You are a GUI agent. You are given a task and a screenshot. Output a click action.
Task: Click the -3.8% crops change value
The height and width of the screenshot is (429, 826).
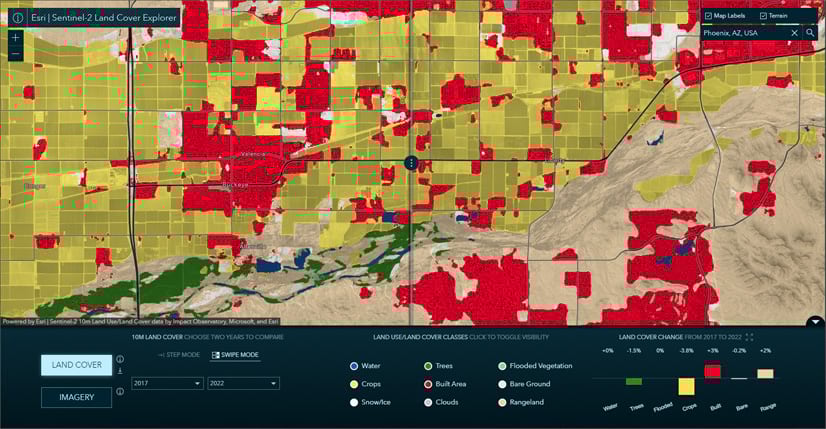coord(686,350)
